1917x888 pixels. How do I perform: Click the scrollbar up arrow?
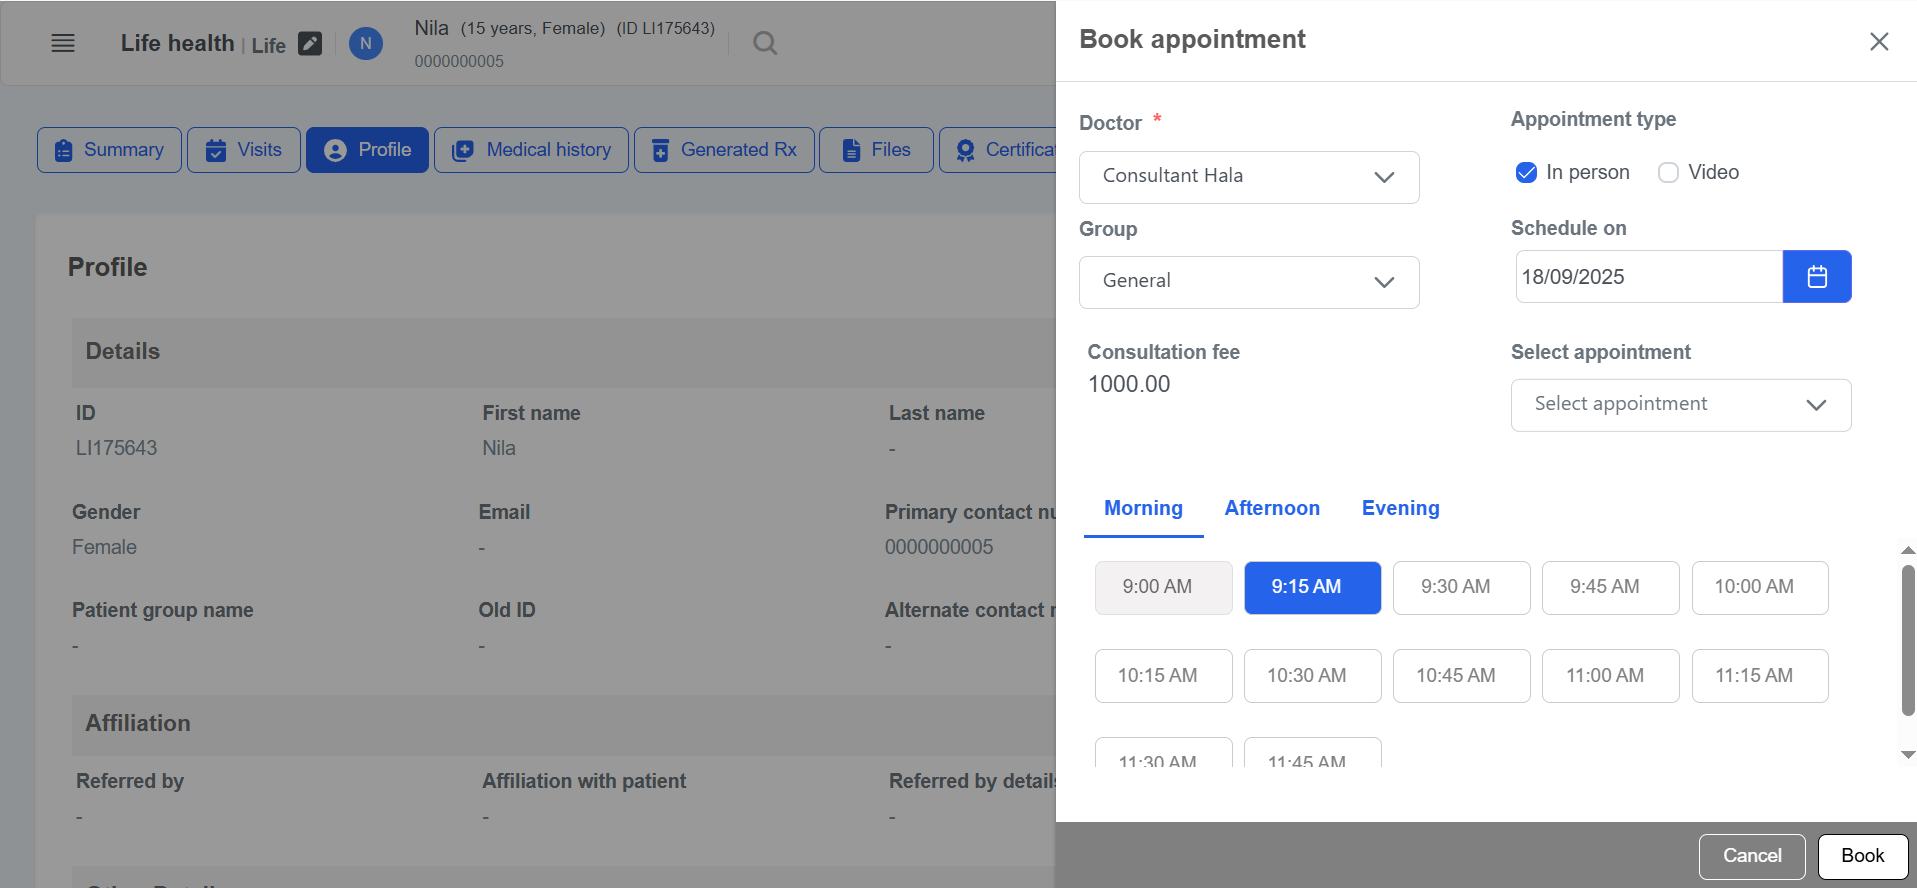(1908, 550)
